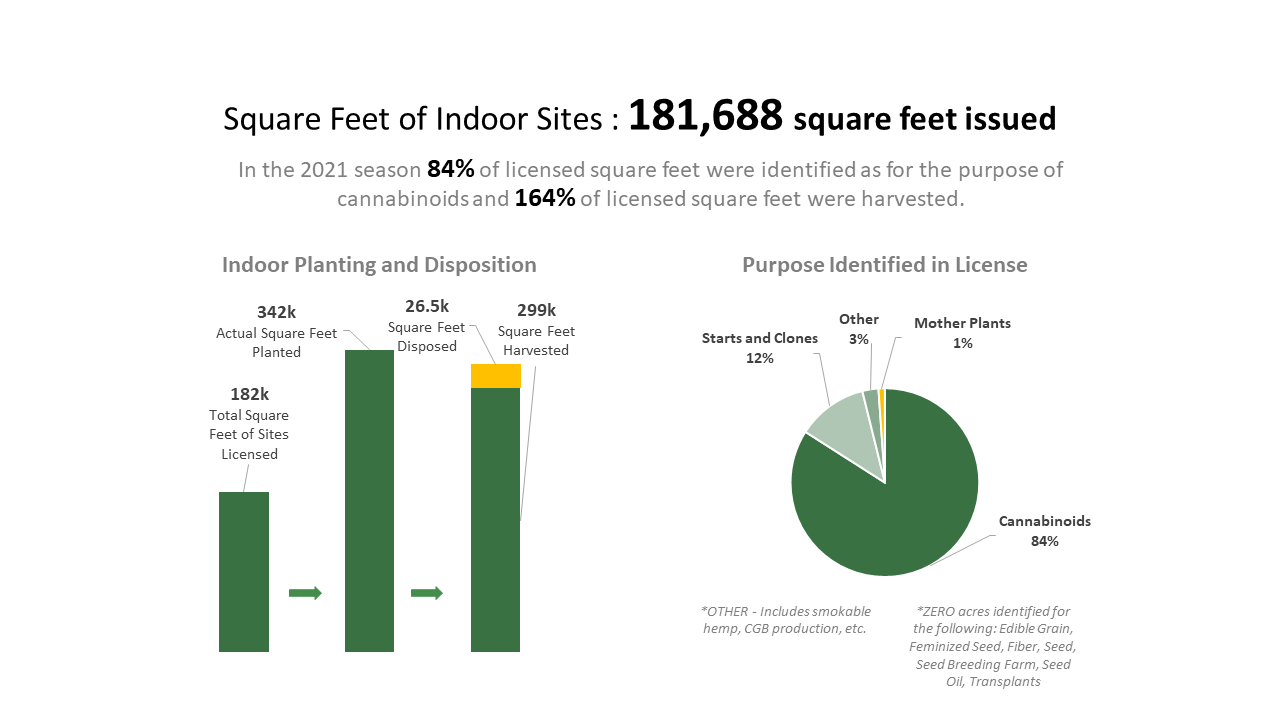
Task: Select the 'Cannabinoids 84%' data label
Action: (x=1044, y=531)
